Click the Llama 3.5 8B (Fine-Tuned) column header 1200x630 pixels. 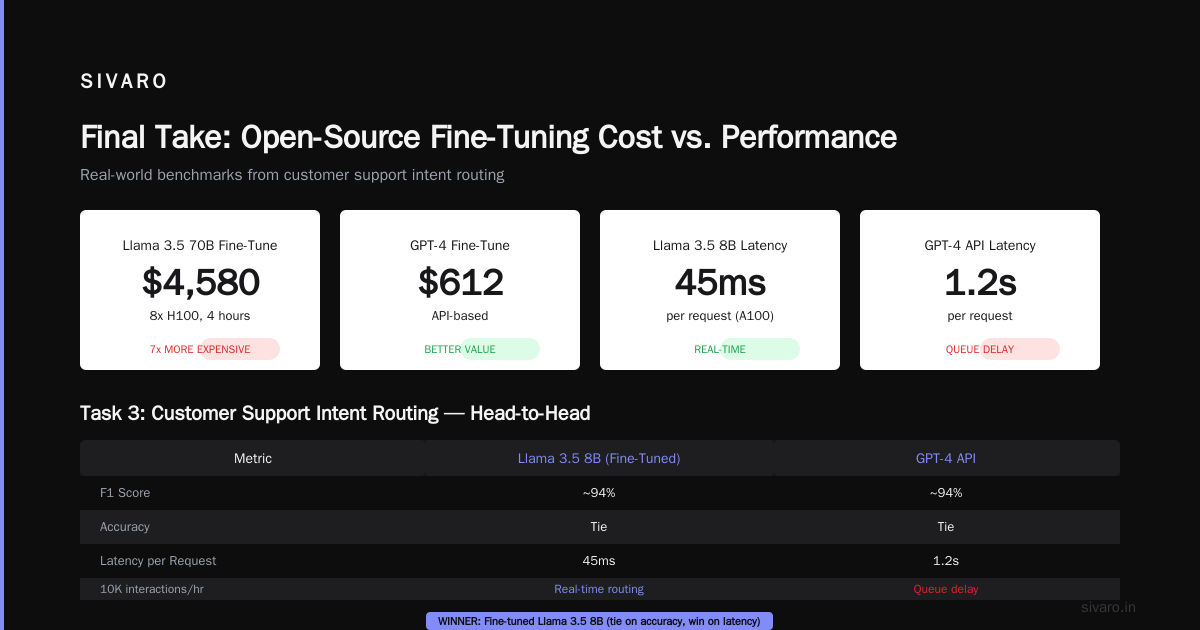pos(599,458)
